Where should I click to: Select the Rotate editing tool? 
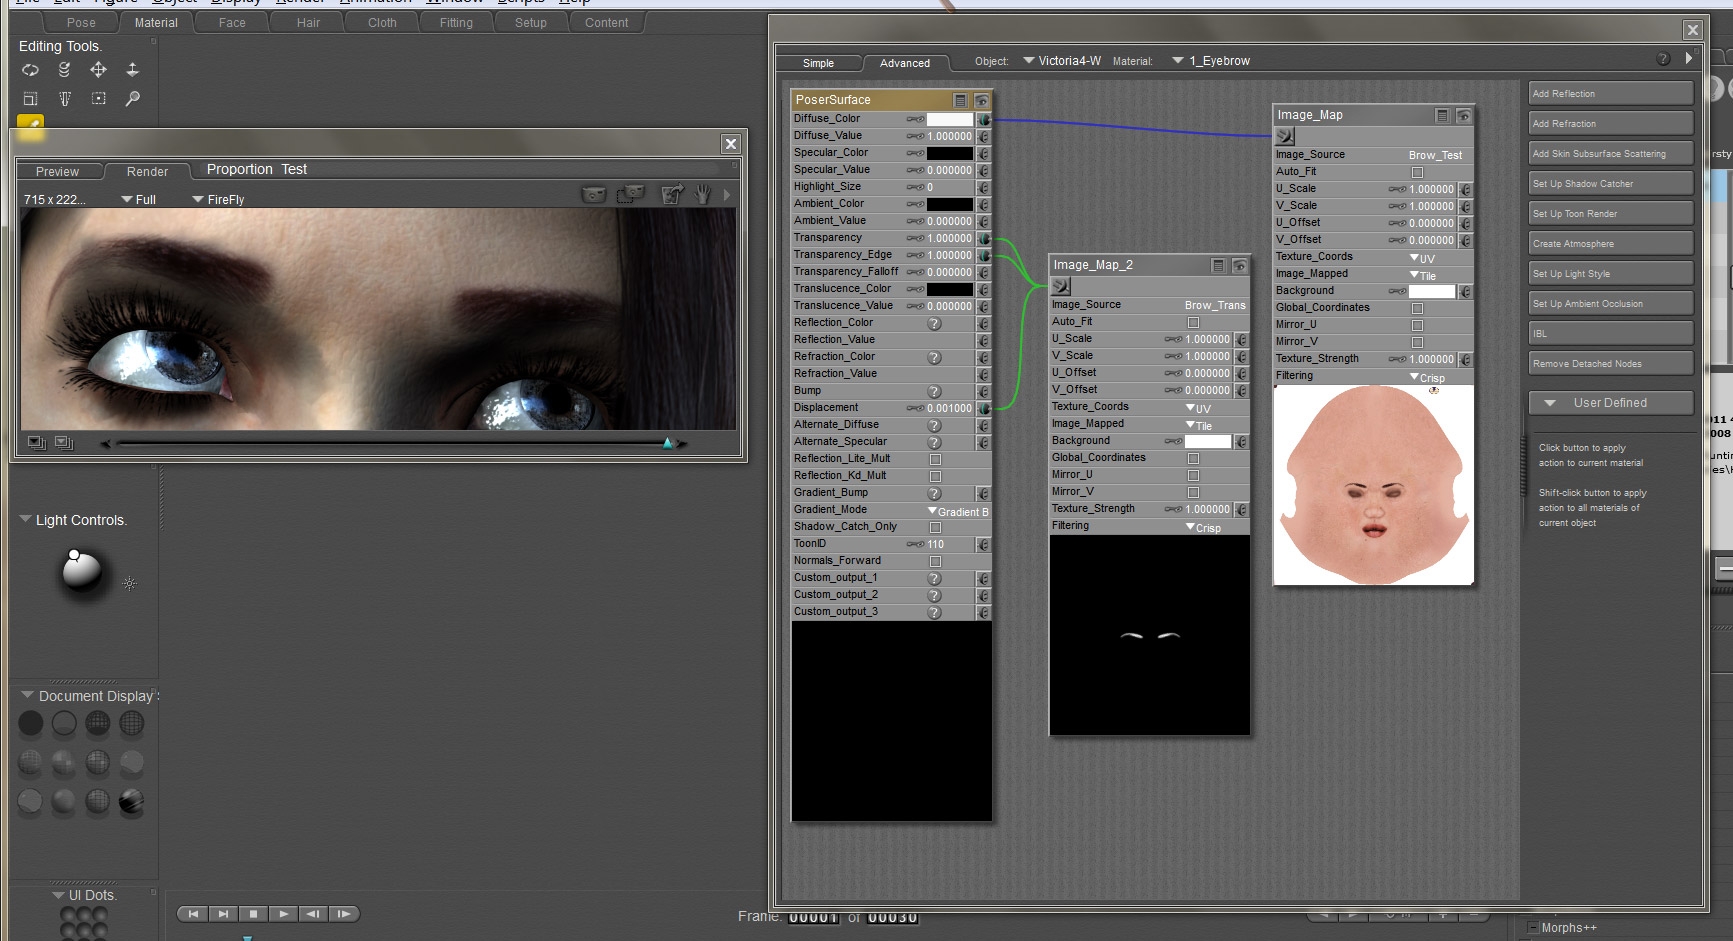31,70
